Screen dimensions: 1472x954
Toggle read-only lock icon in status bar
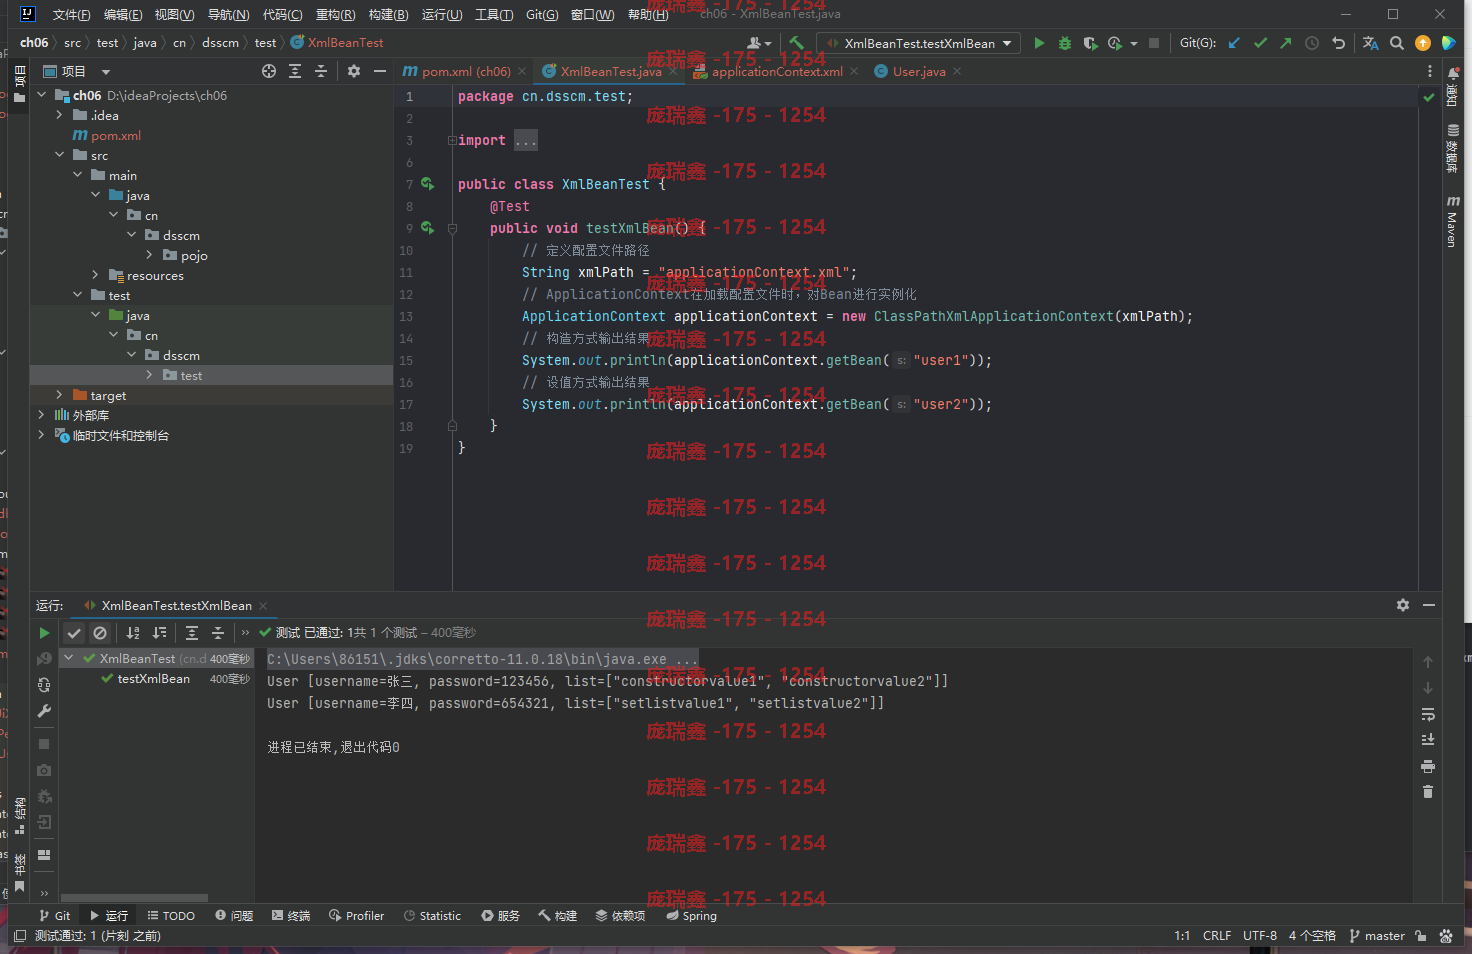point(1420,936)
